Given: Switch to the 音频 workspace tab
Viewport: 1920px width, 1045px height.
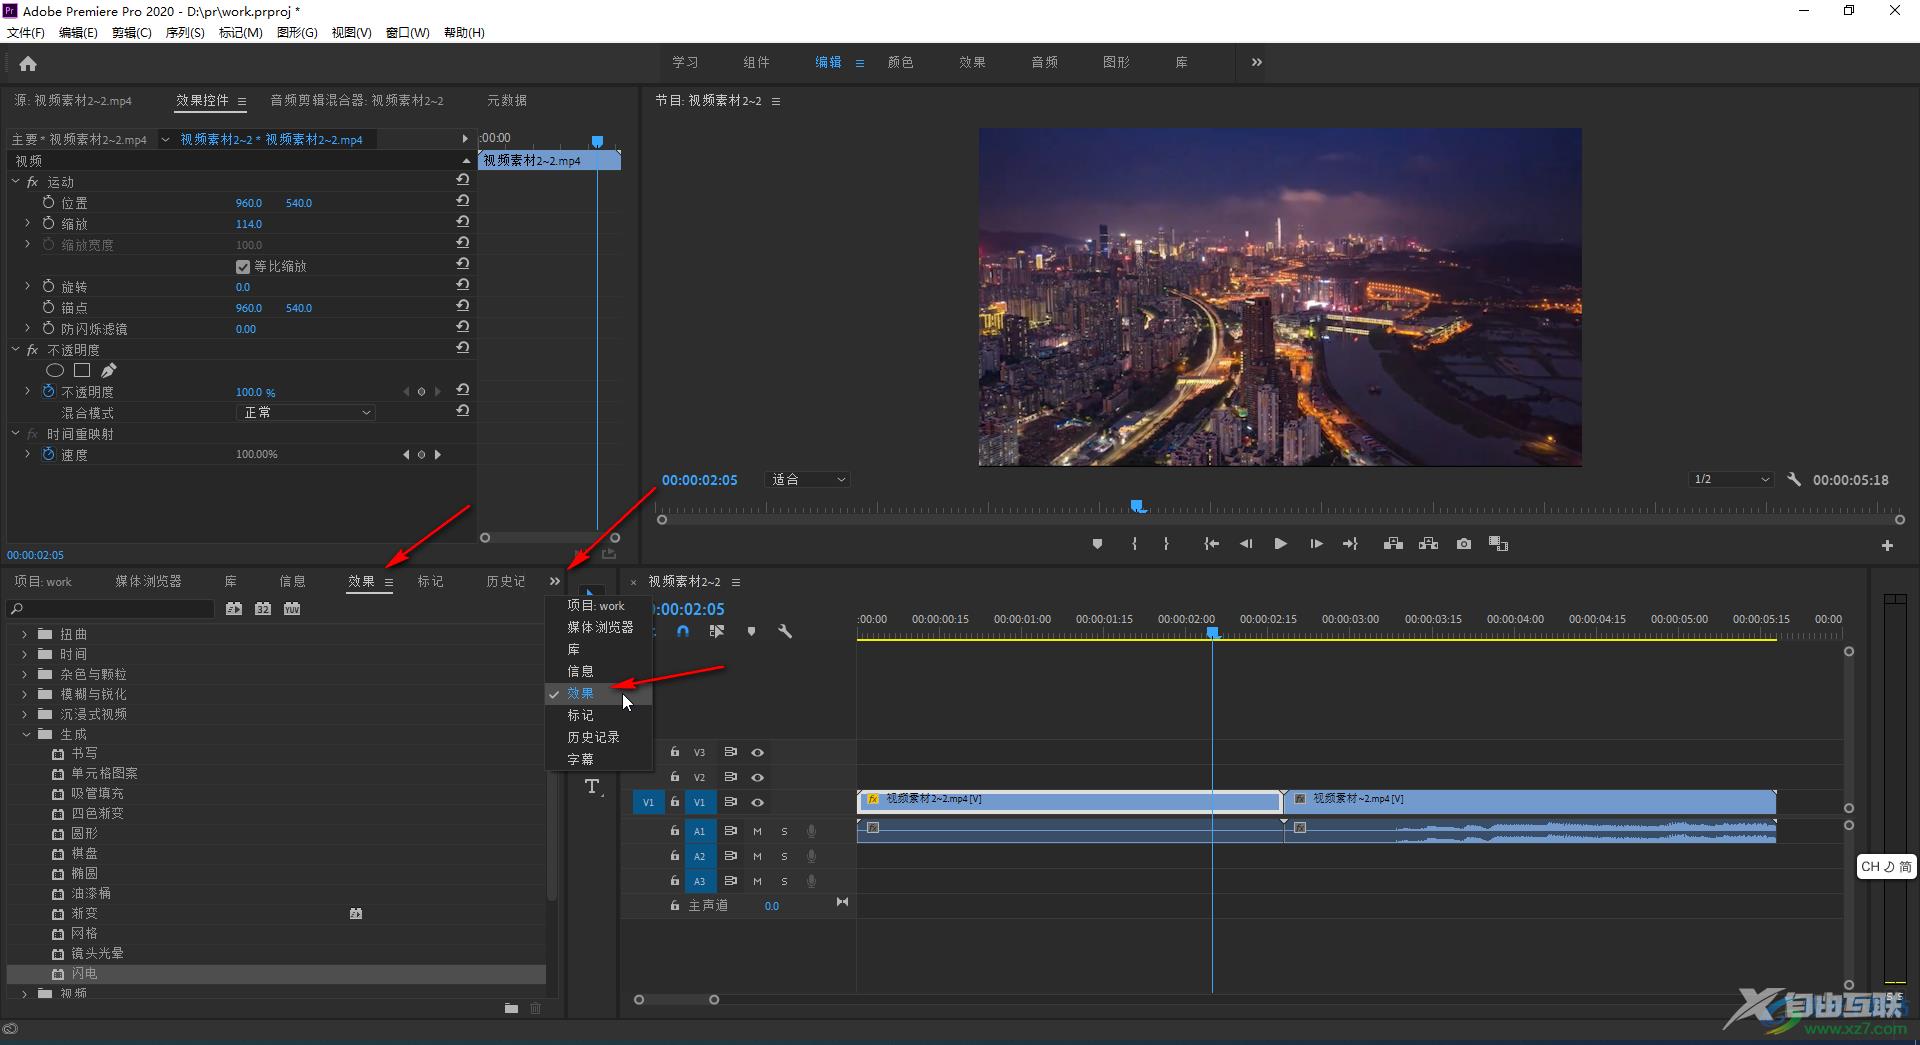Looking at the screenshot, I should (x=1045, y=62).
